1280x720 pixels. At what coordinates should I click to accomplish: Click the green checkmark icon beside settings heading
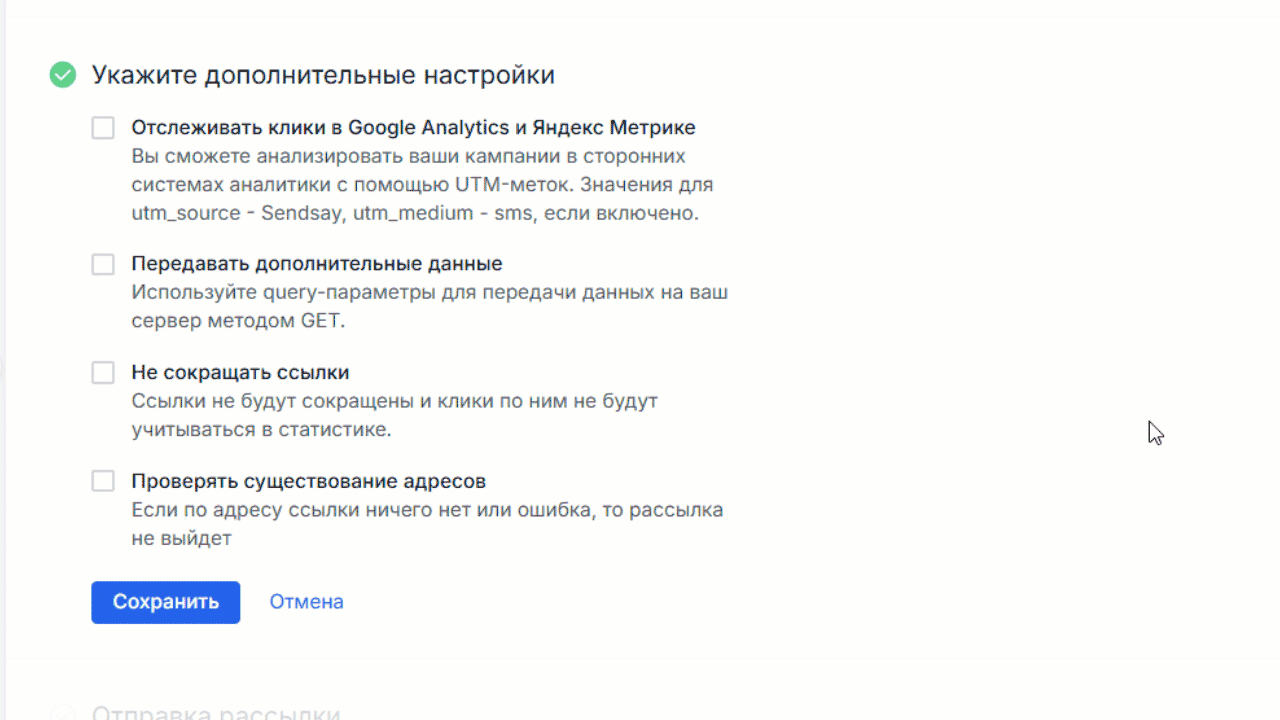click(x=63, y=75)
